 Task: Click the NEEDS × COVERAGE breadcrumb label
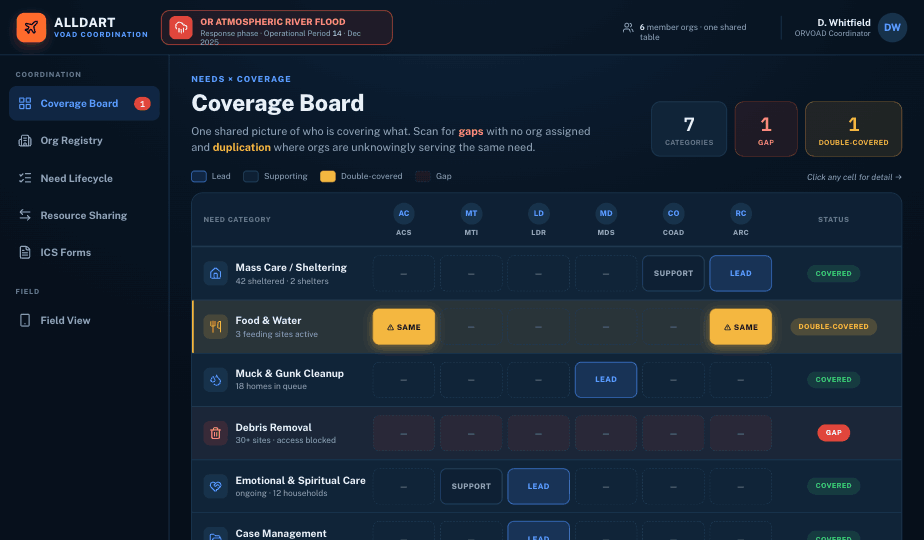tap(241, 79)
